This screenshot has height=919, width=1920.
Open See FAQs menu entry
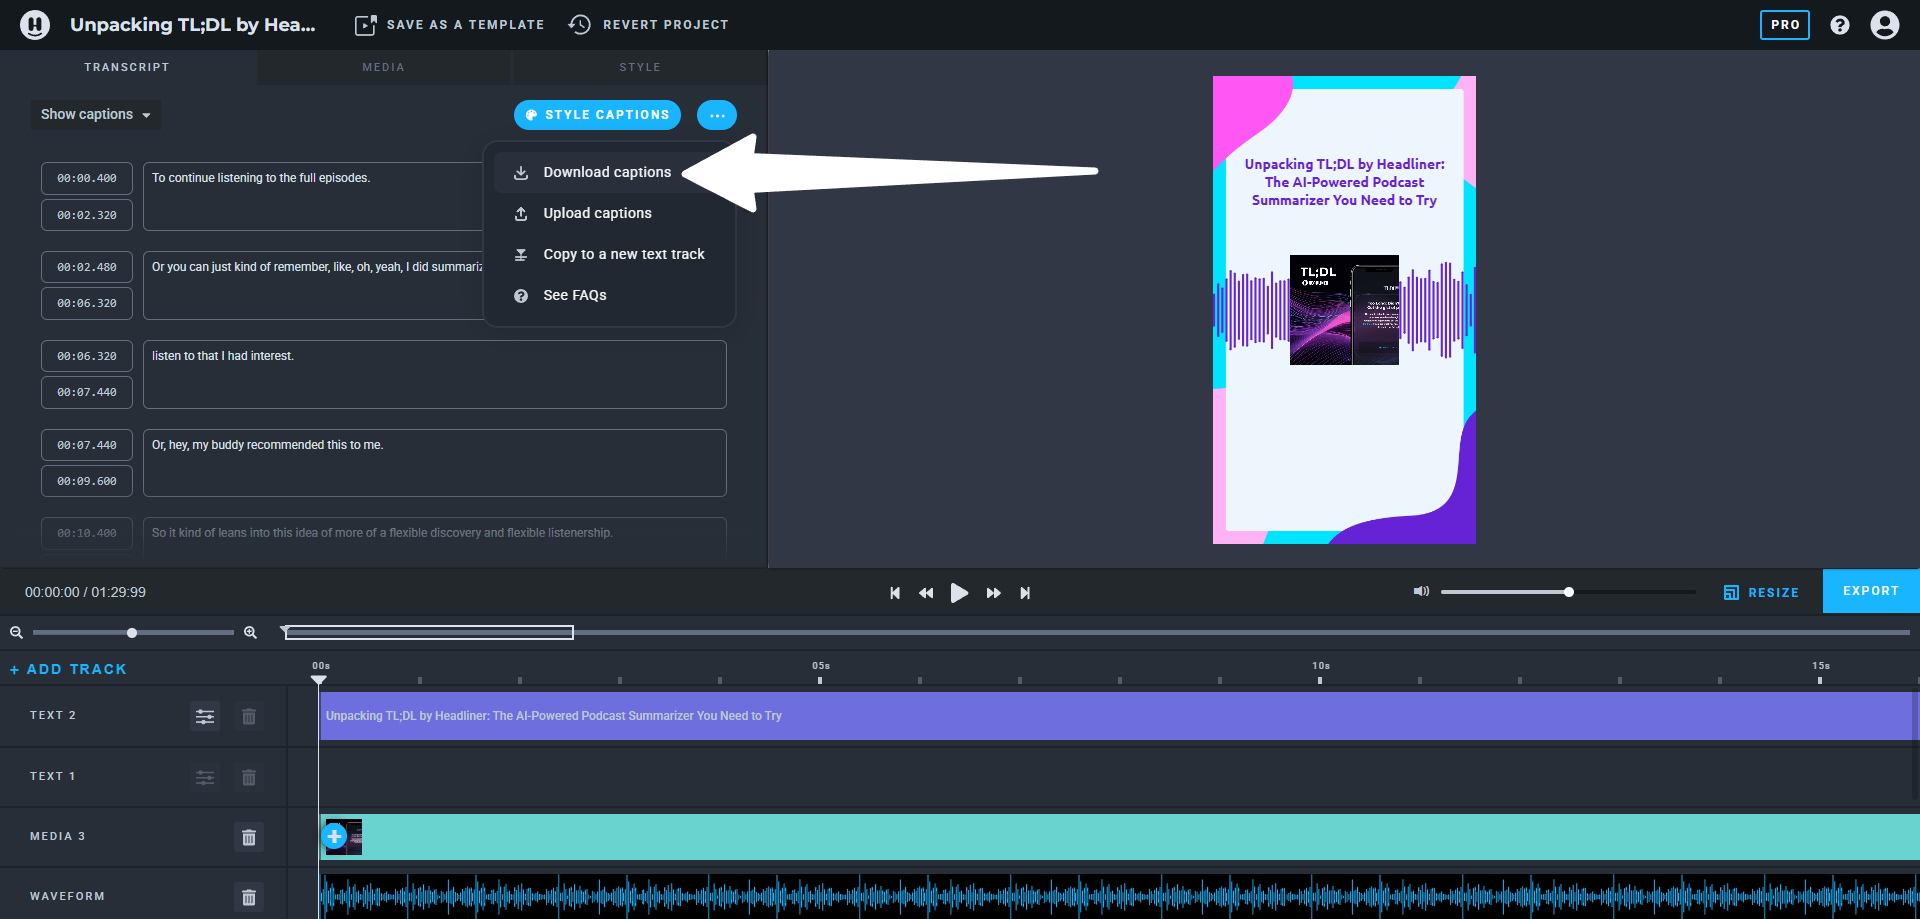tap(608, 295)
